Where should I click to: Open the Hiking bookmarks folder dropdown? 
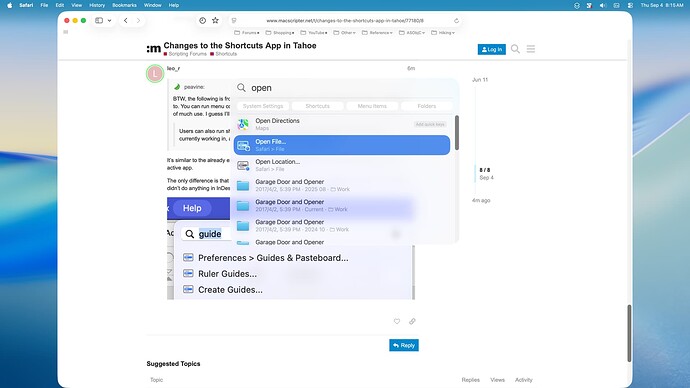[x=443, y=33]
